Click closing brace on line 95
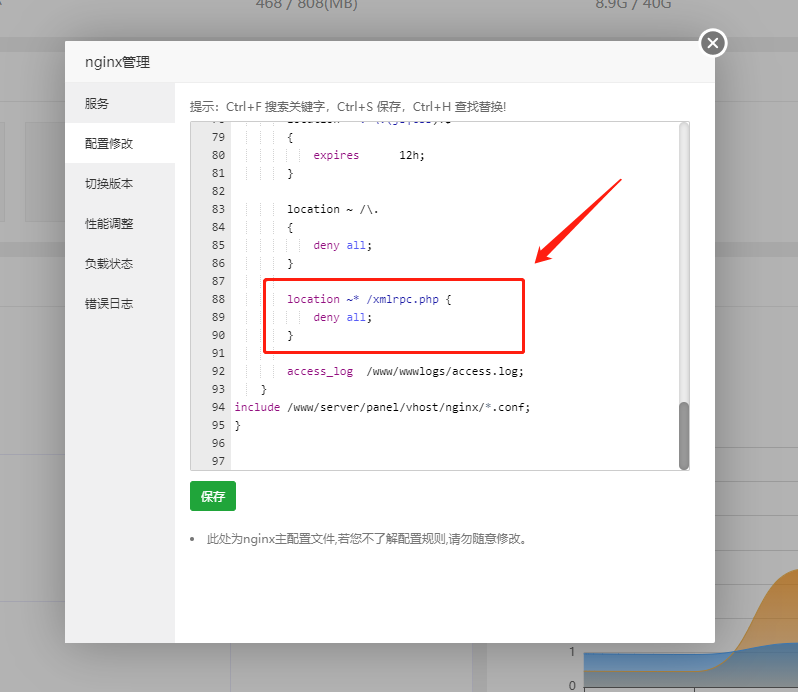Viewport: 798px width, 692px height. (x=238, y=425)
